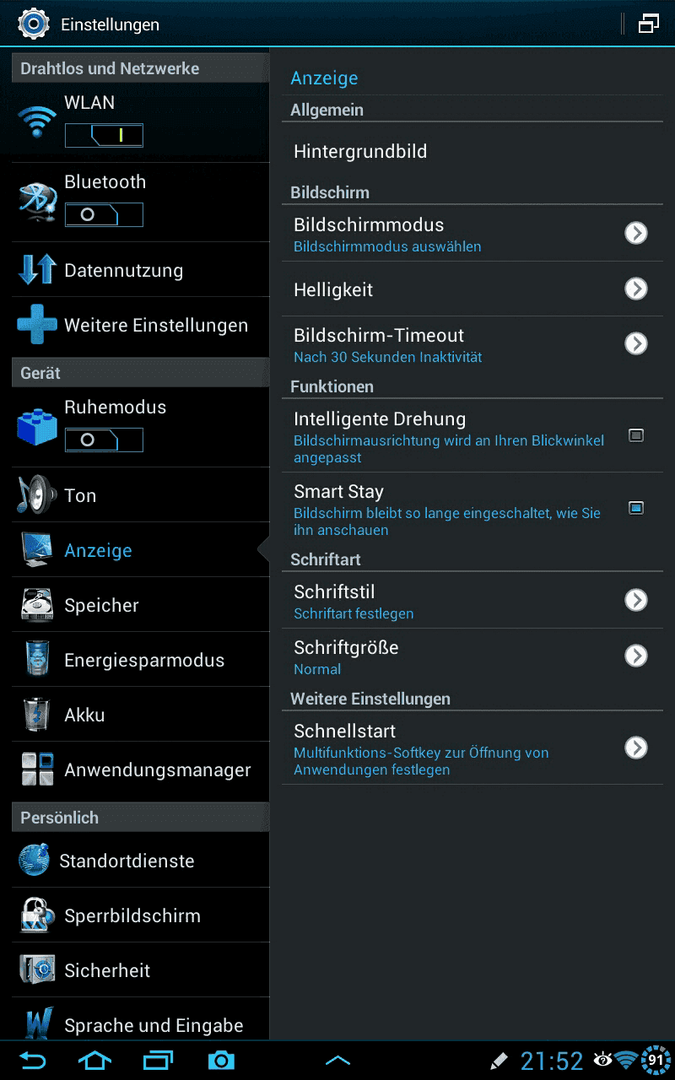Viewport: 675px width, 1080px height.
Task: Expand Helligkeit settings arrow
Action: 636,289
